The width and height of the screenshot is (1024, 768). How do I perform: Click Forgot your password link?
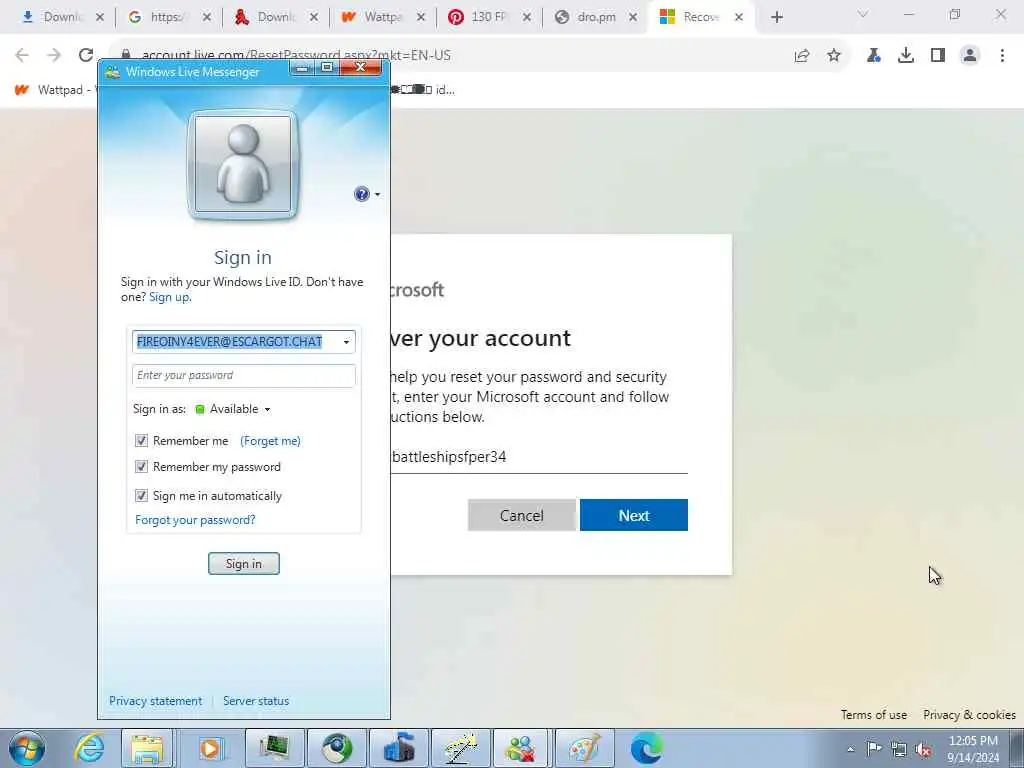coord(195,520)
